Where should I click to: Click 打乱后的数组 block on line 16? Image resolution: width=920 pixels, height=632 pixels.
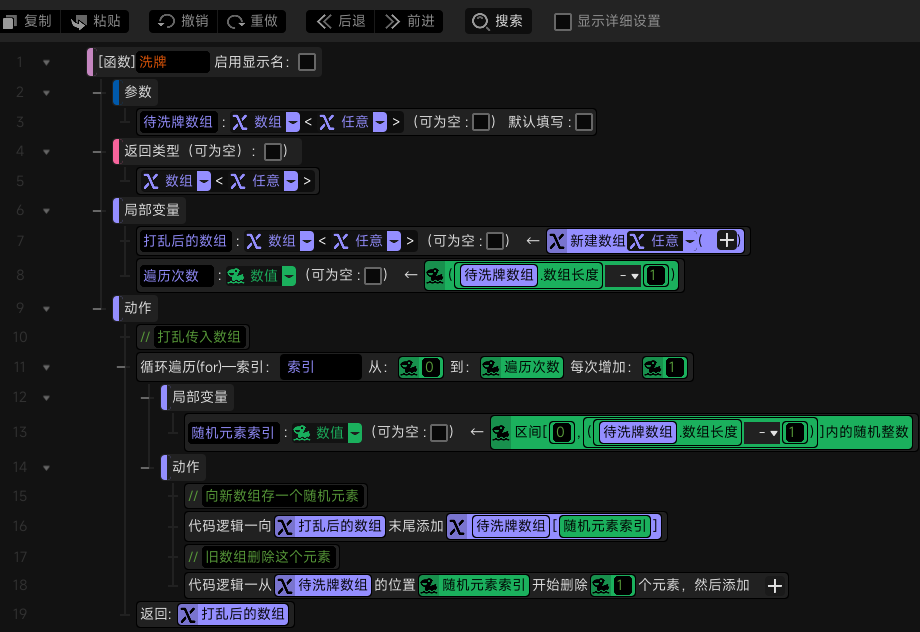[330, 526]
